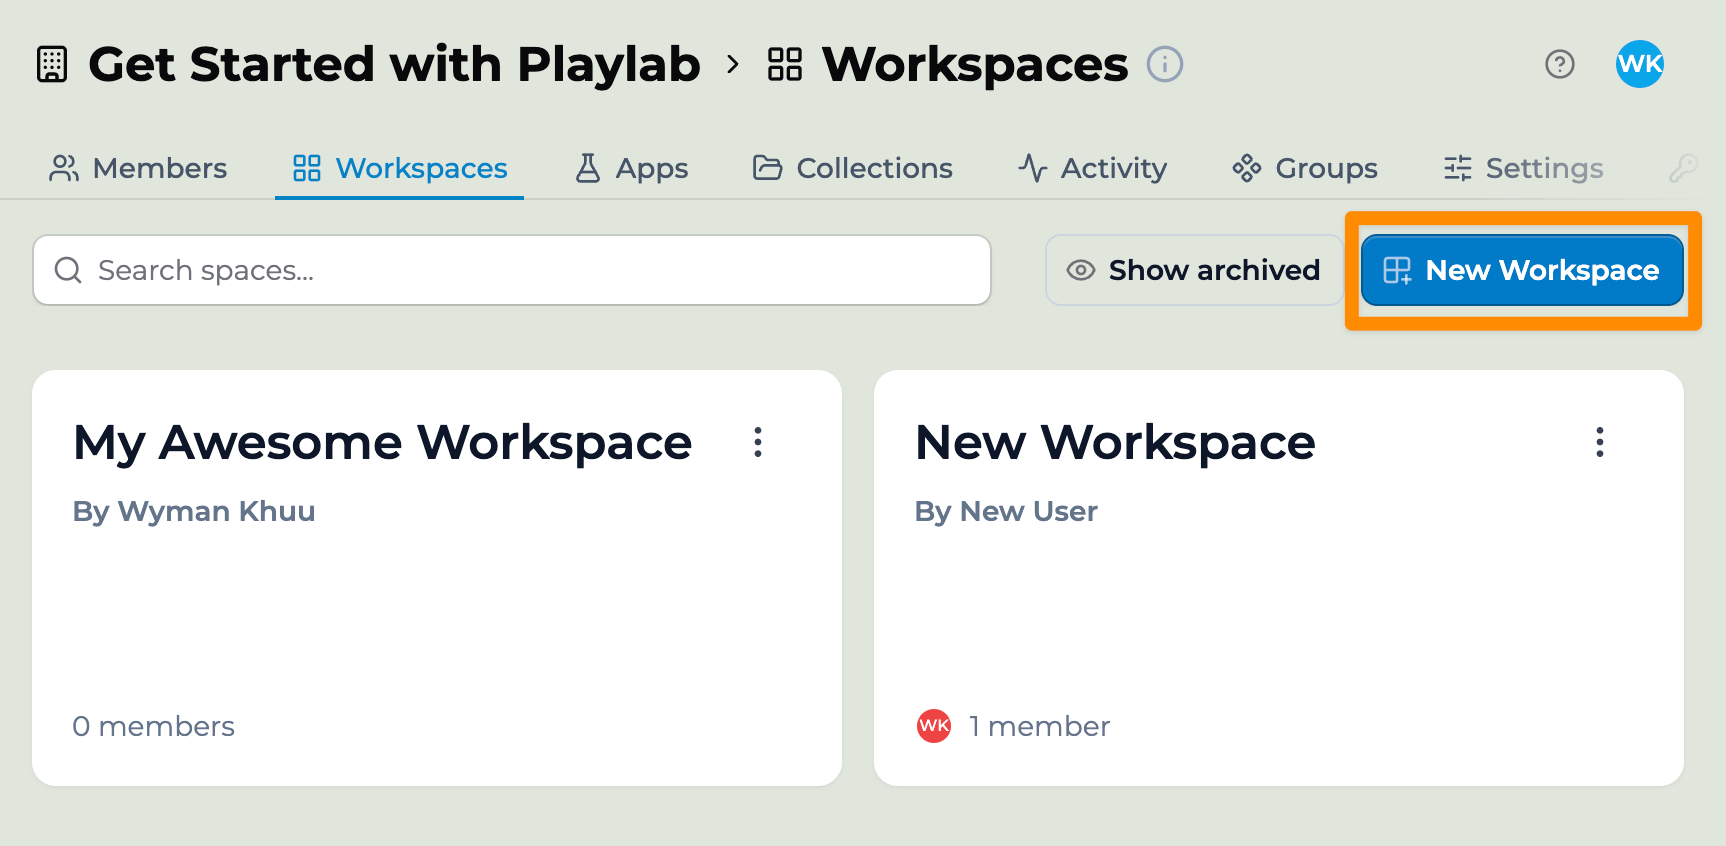Open the Settings tab

click(1523, 168)
